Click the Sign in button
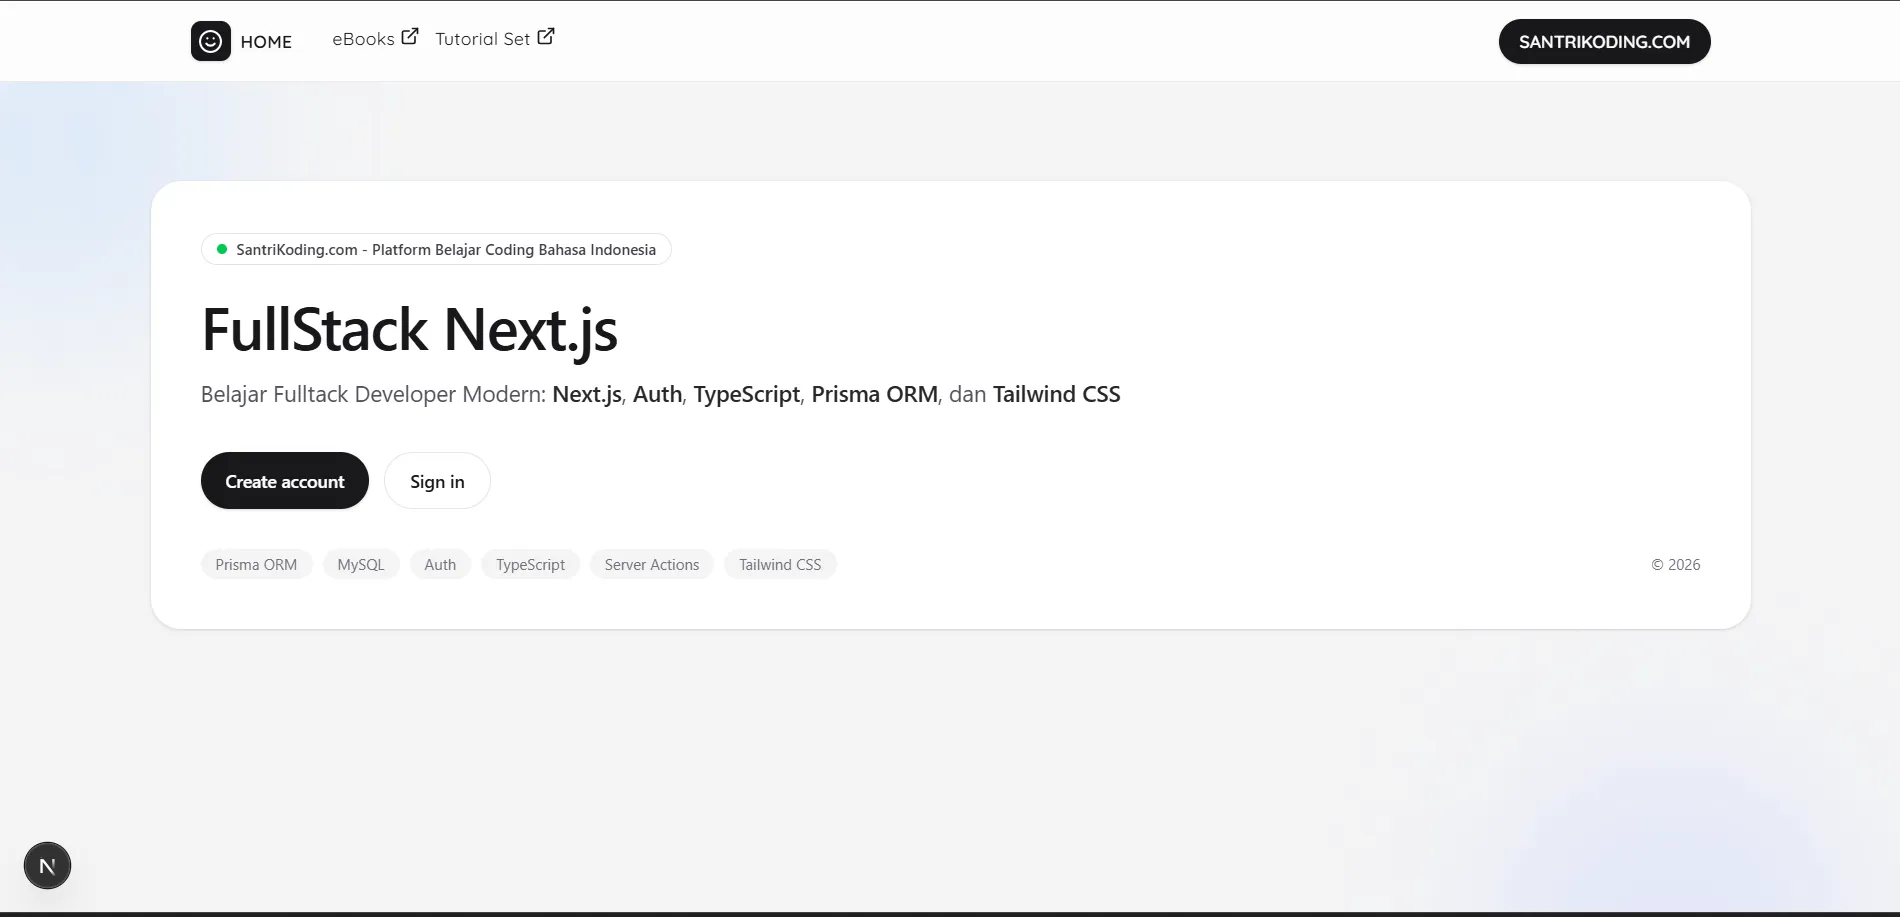Screen dimensions: 1900x917 pos(437,481)
